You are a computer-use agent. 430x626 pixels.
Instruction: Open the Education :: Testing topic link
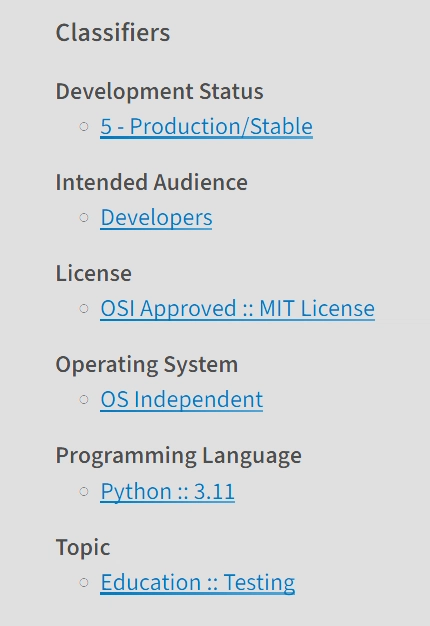pos(198,582)
